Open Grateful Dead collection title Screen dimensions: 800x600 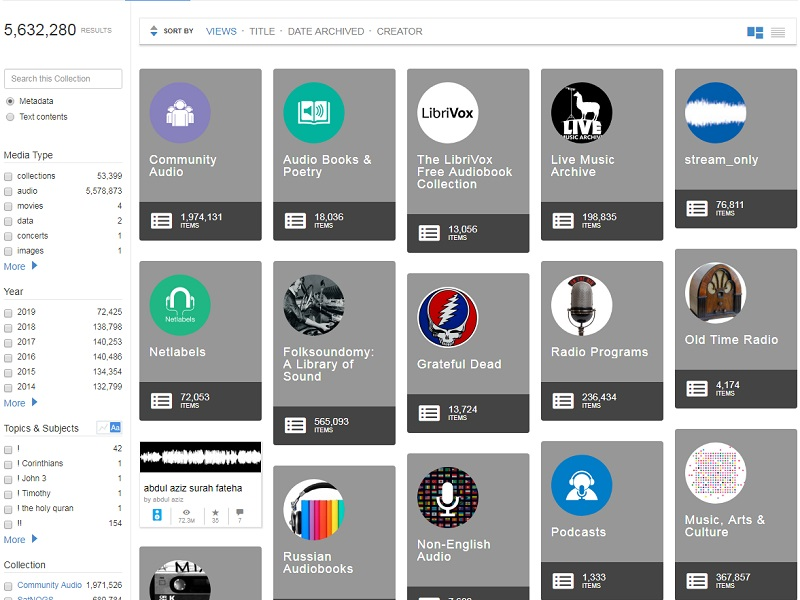pos(459,364)
